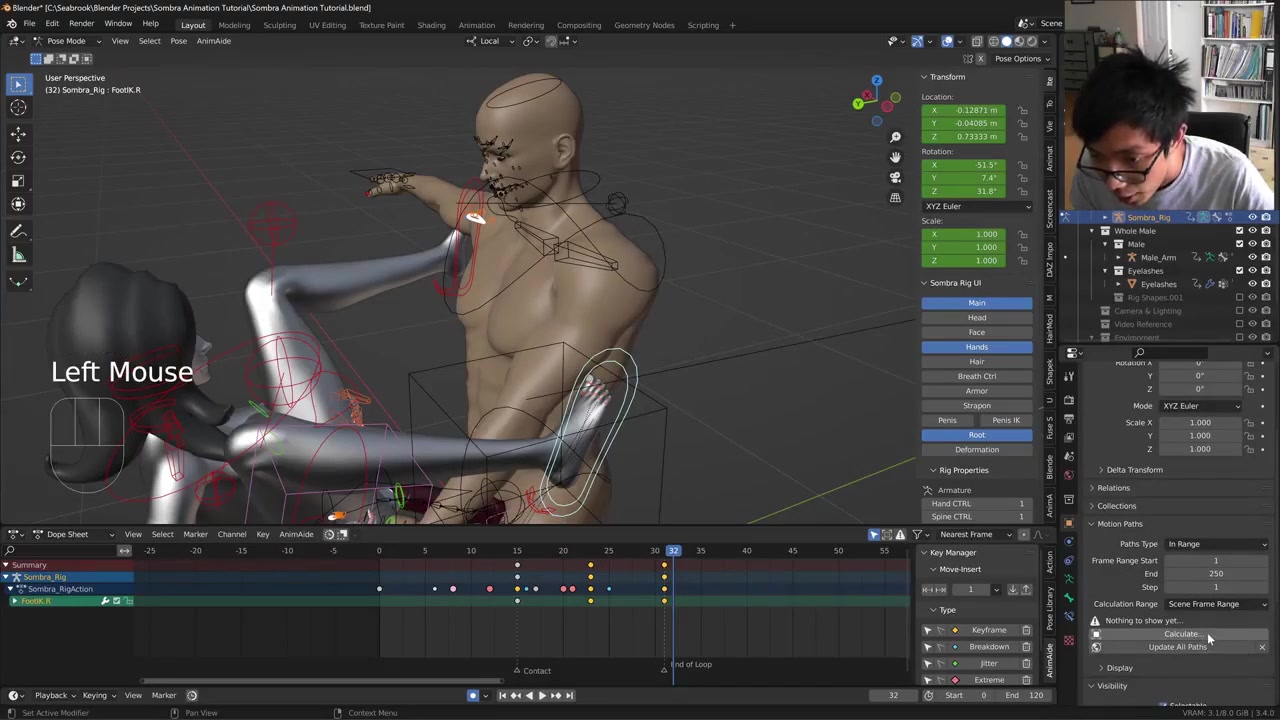Click the Update All Paths button
Screen dimensions: 1280x720
[1177, 647]
